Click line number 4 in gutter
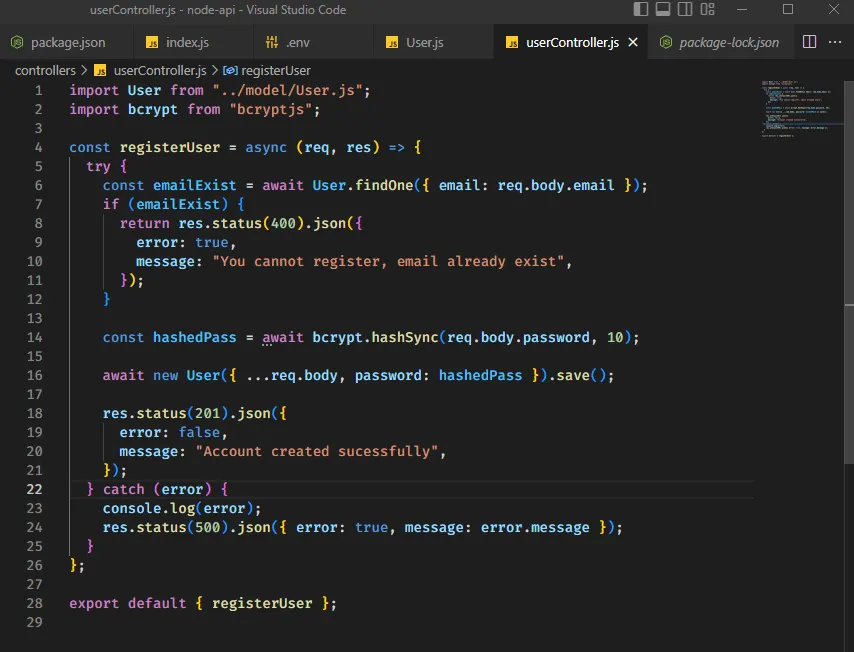This screenshot has height=652, width=854. click(38, 147)
